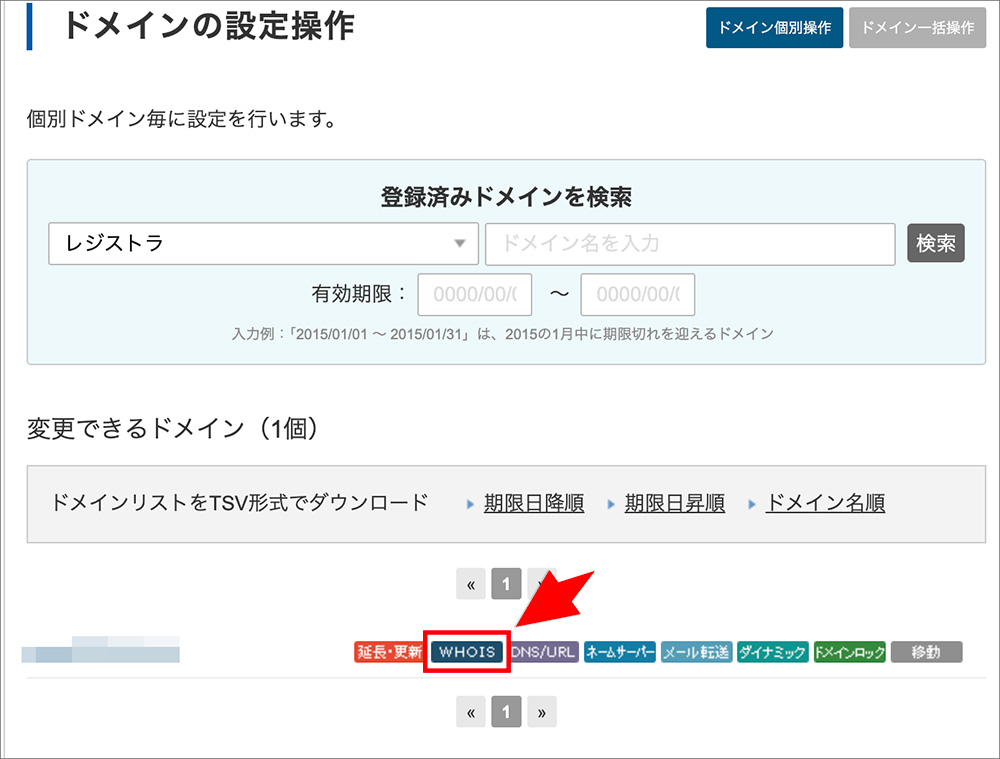The height and width of the screenshot is (759, 1000).
Task: Open メール転送 mail forwarding settings
Action: click(x=696, y=651)
